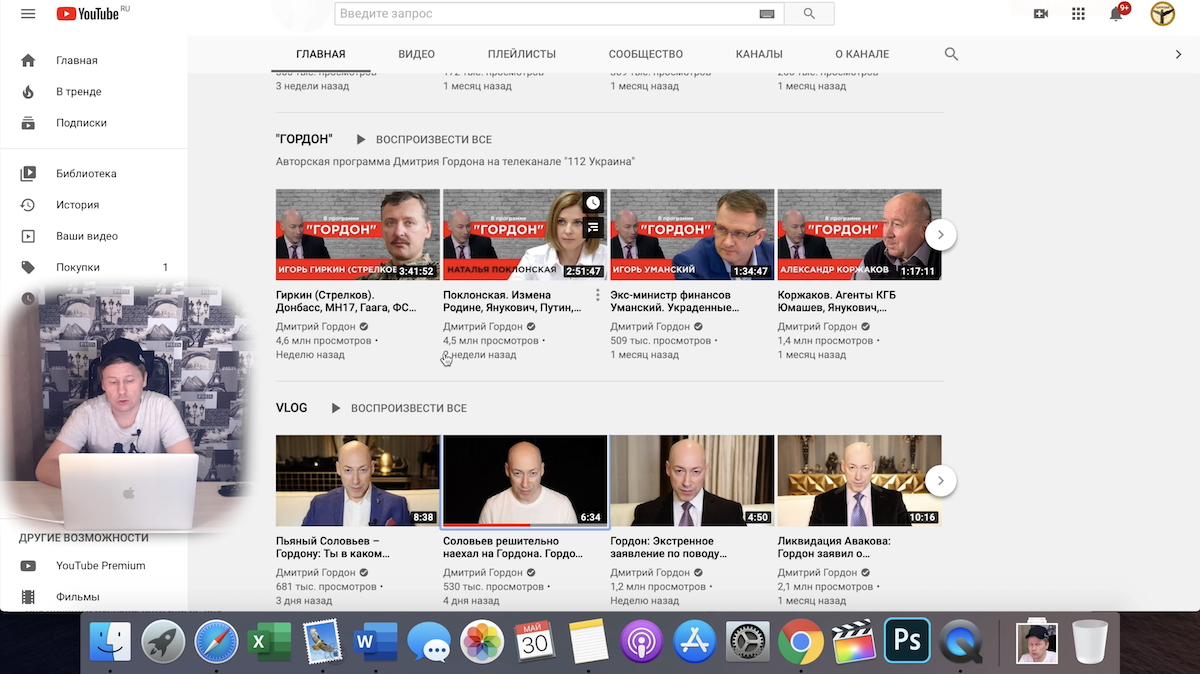Play all videos in VLOG section

[x=398, y=408]
